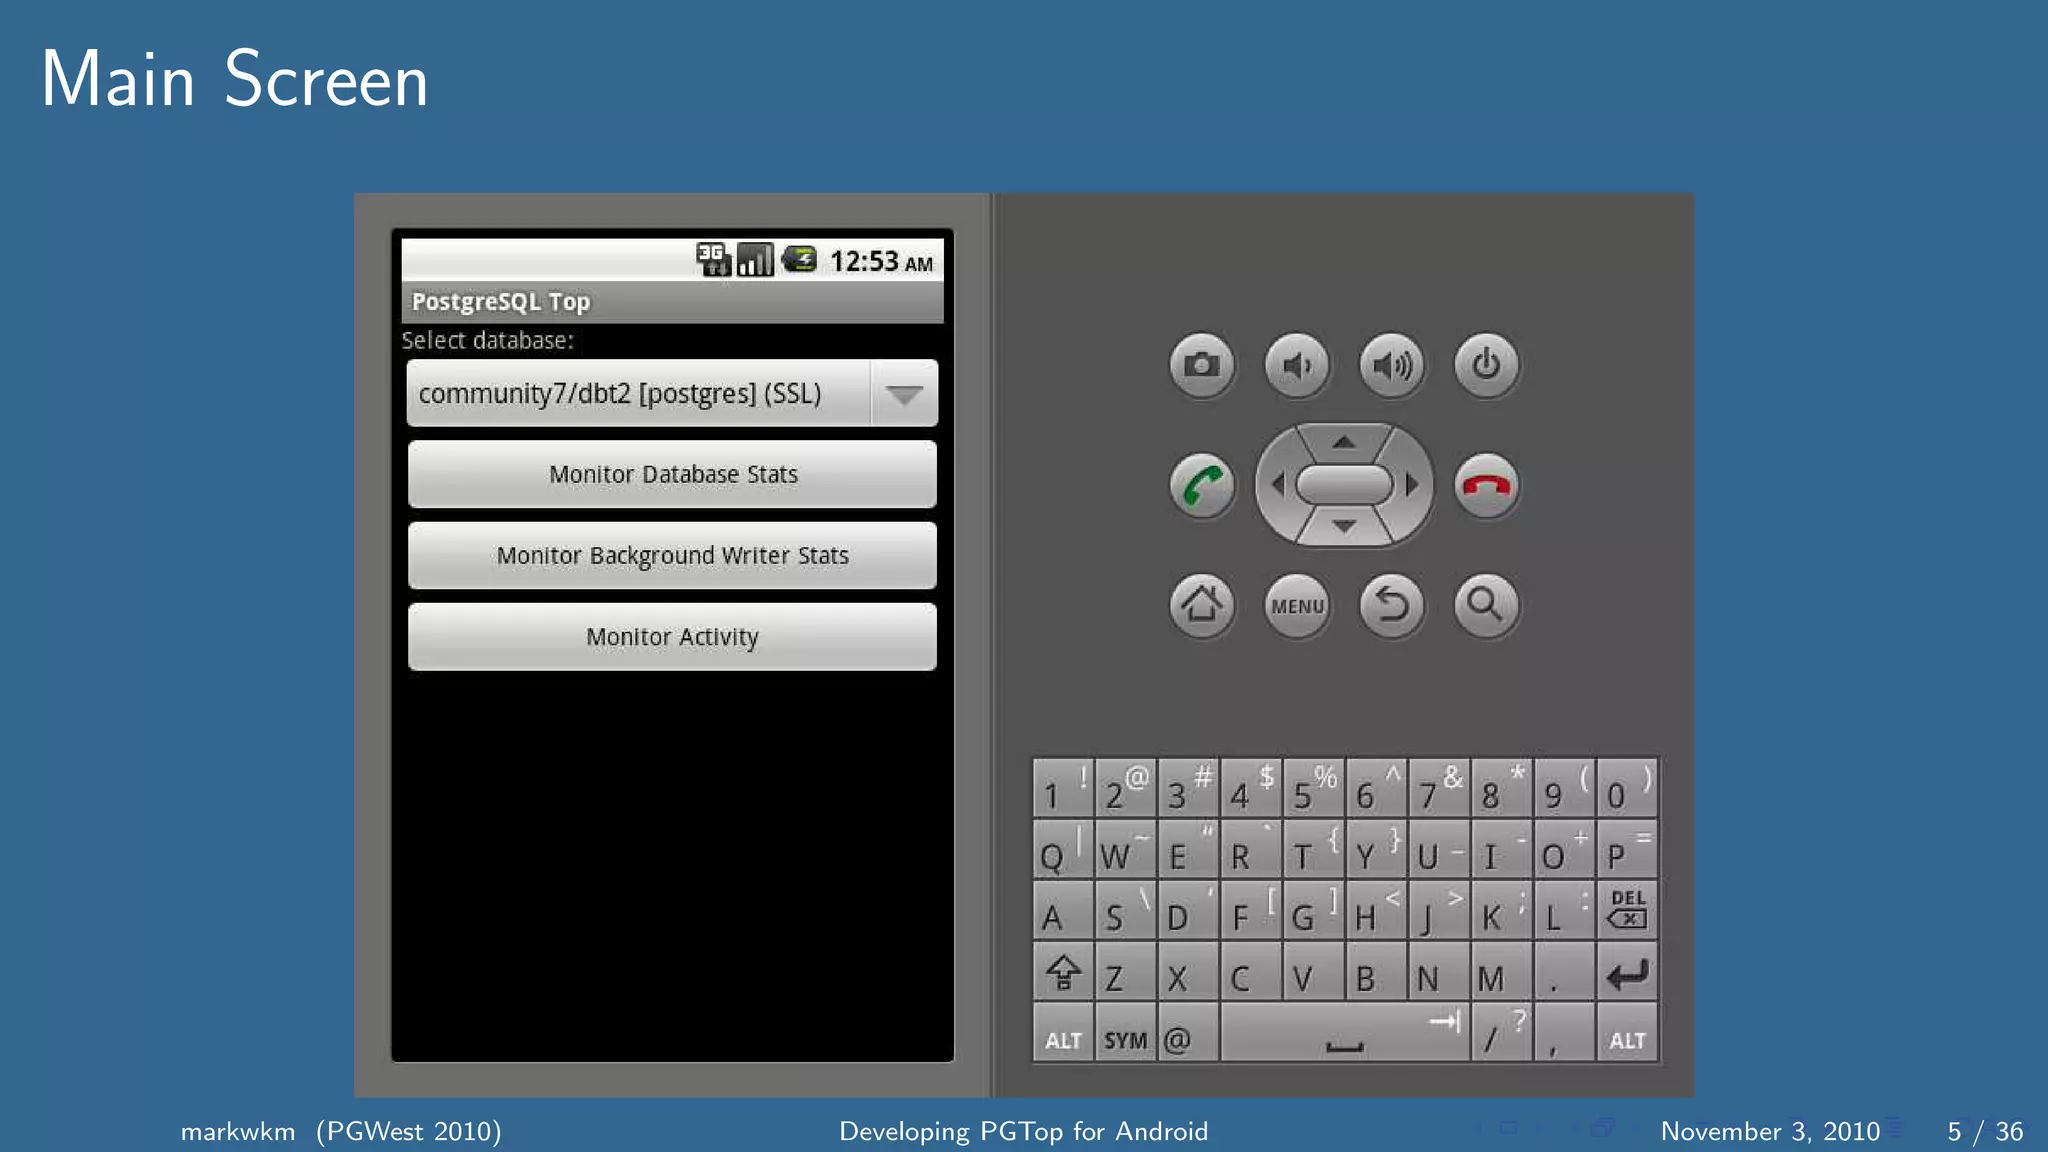Click the dropdown arrow beside community7/dbt2
The image size is (2048, 1152).
click(904, 394)
